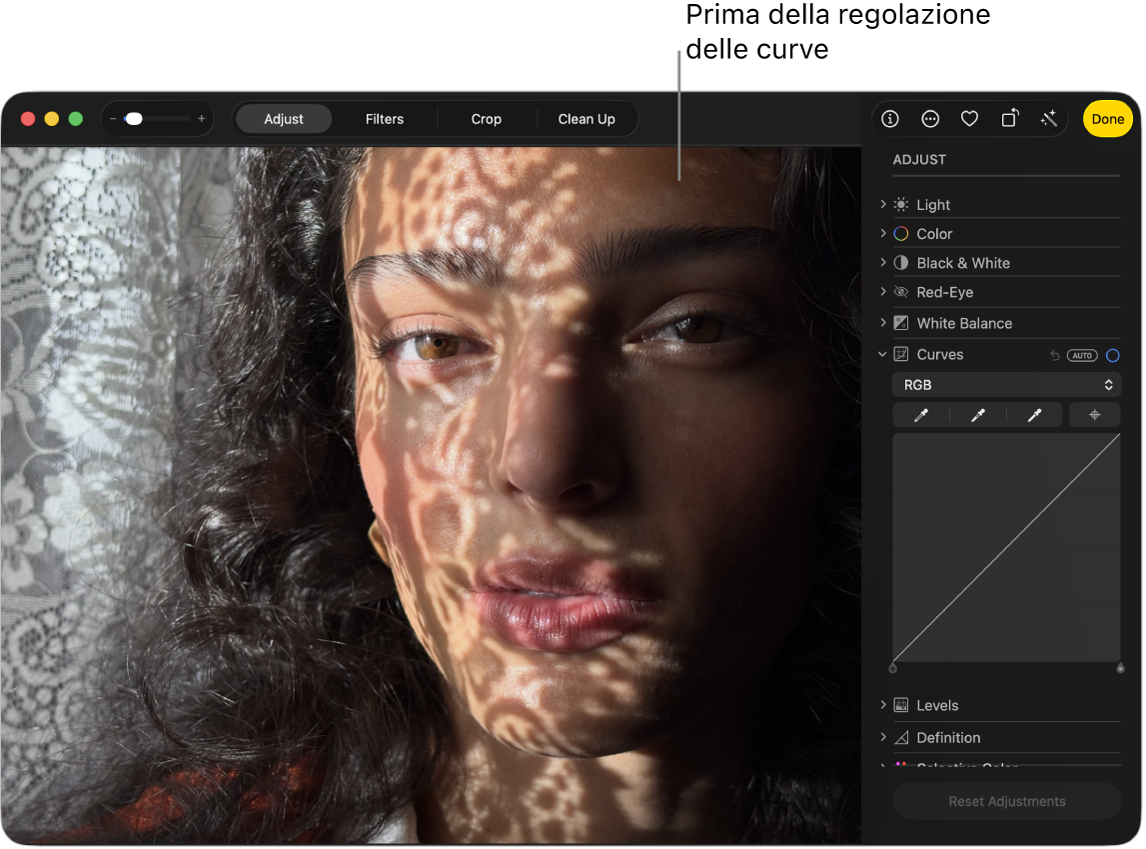Open the More options ellipsis menu

pos(930,119)
